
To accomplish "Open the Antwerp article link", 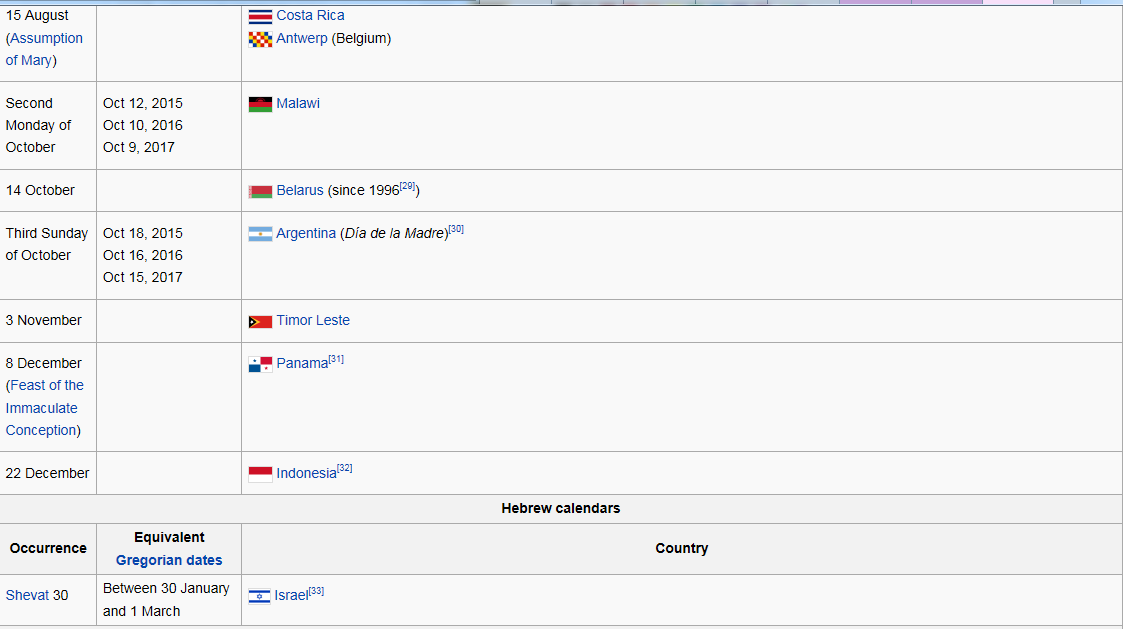I will tap(301, 38).
